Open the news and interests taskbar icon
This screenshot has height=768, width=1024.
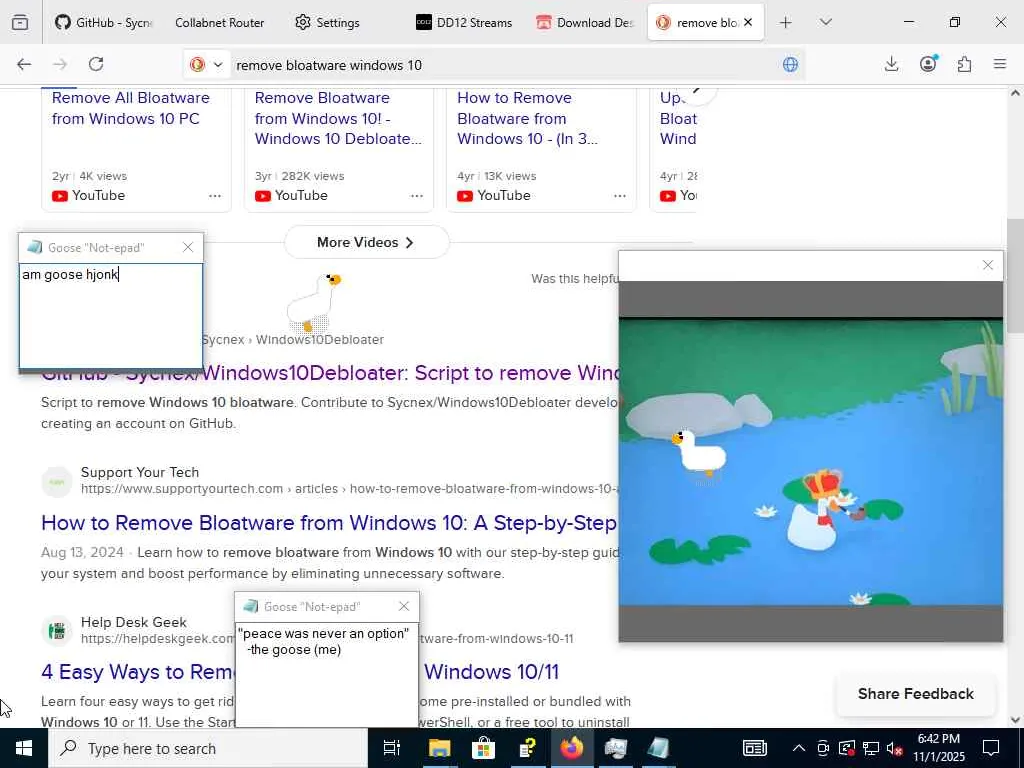(754, 748)
